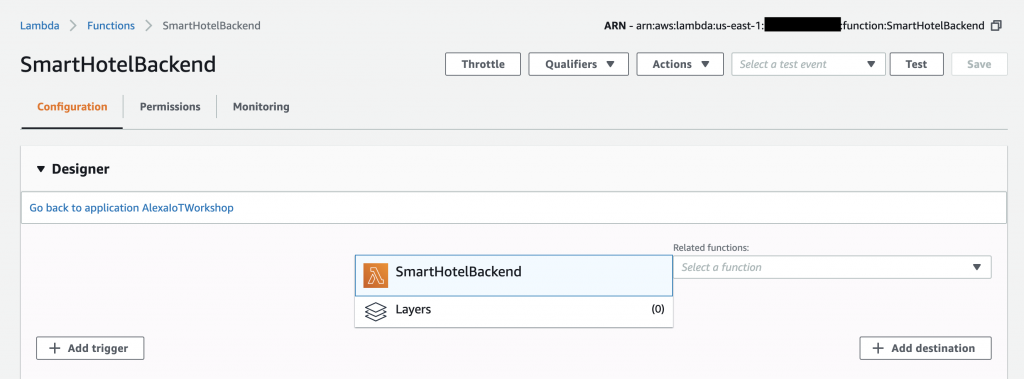Click the SmartHotelBackend breadcrumb text
Viewport: 1024px width, 379px height.
tap(212, 26)
